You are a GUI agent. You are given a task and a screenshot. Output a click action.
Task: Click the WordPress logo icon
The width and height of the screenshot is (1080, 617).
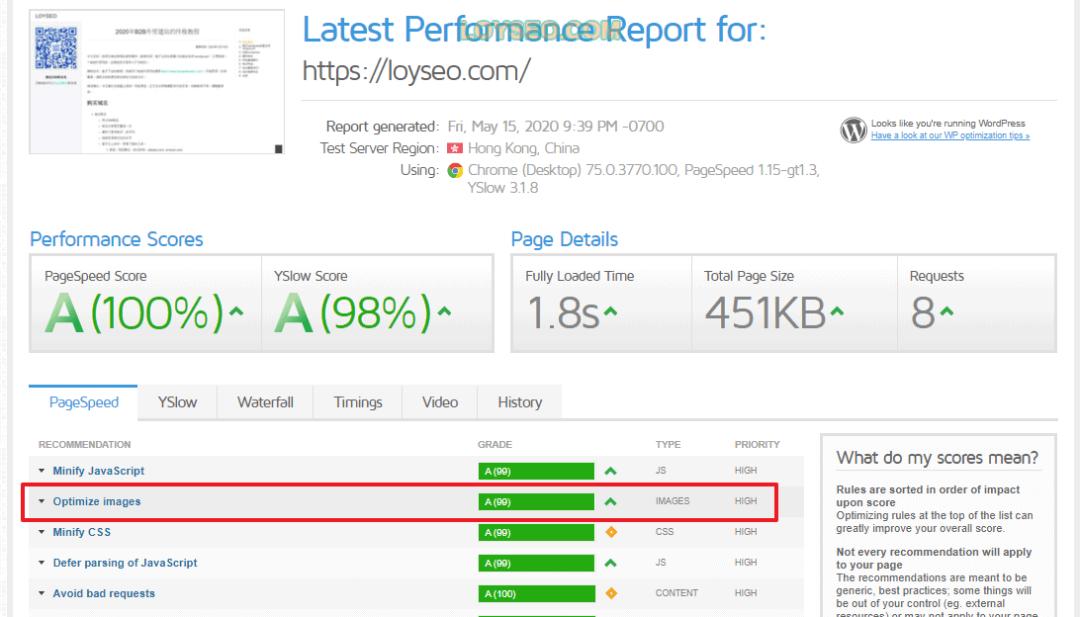pyautogui.click(x=853, y=130)
